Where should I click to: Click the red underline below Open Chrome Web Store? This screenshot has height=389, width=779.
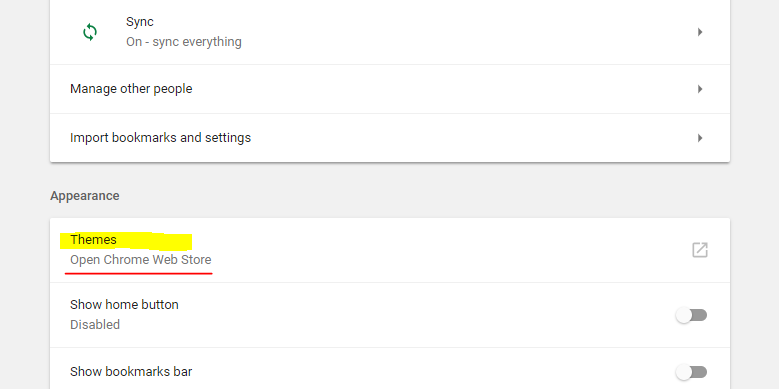[139, 273]
